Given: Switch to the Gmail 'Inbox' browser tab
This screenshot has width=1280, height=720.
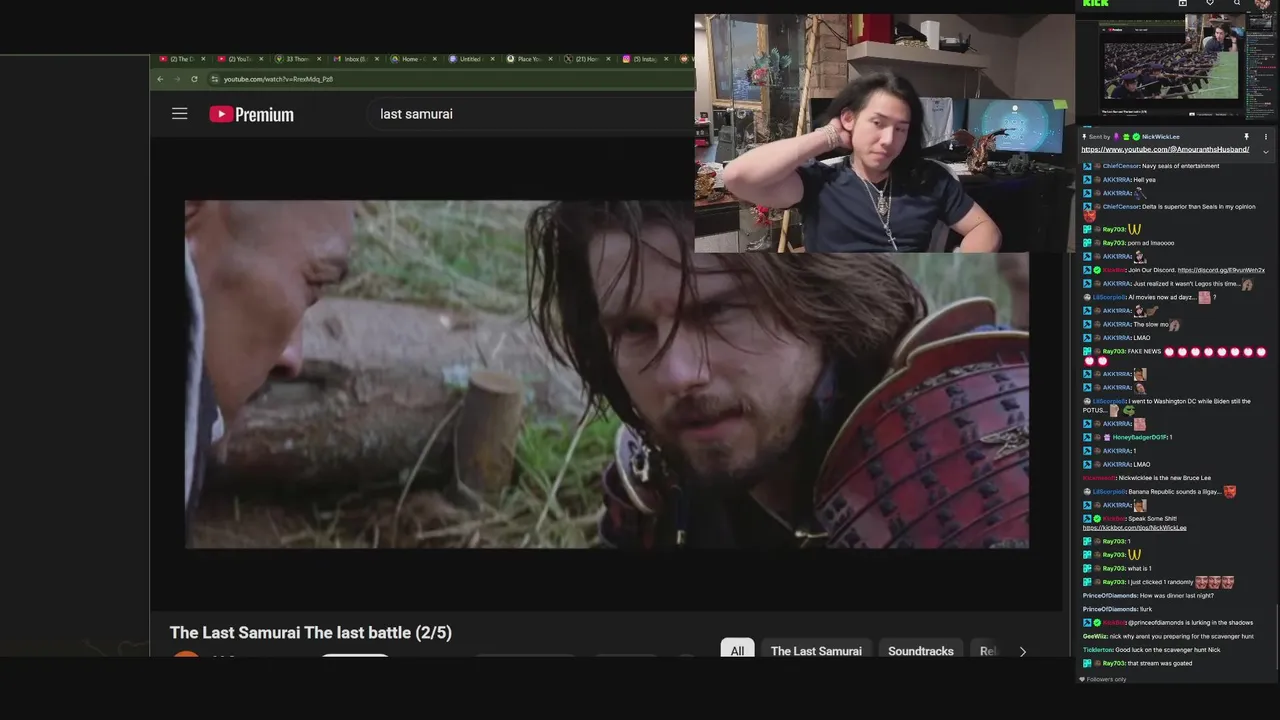Looking at the screenshot, I should [355, 59].
